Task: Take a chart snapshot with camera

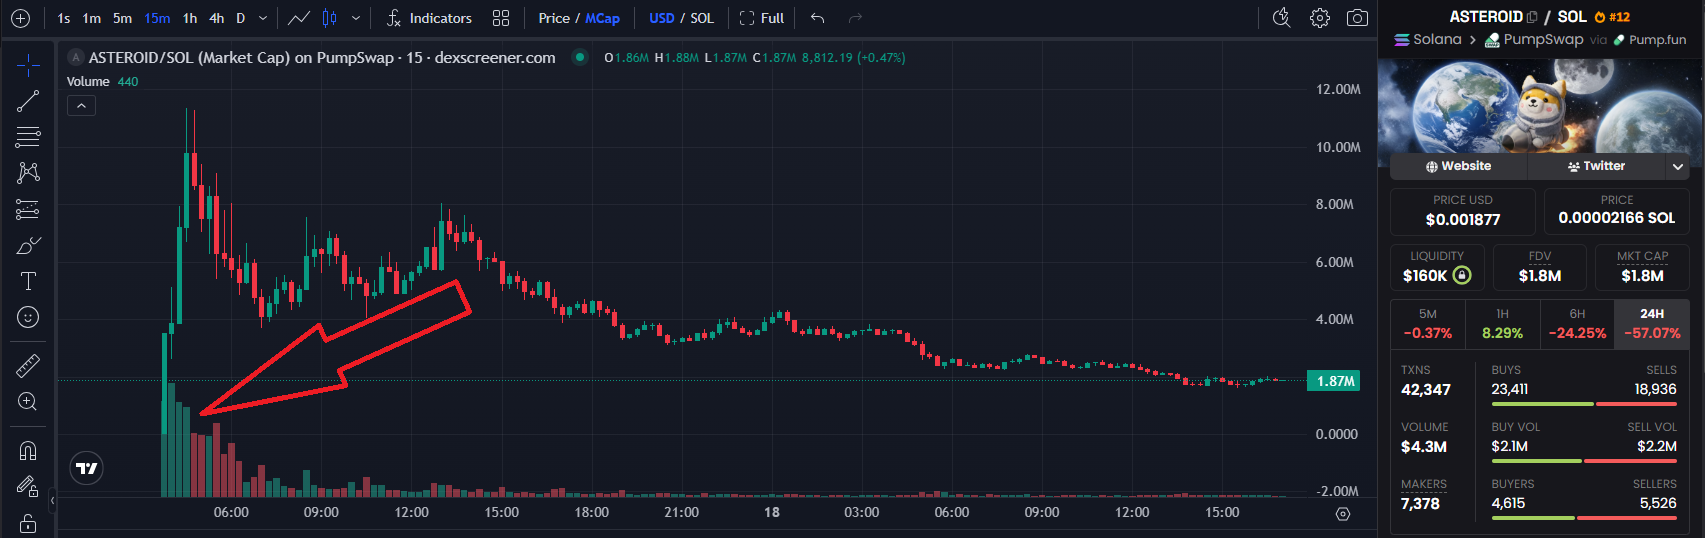Action: 1357,18
